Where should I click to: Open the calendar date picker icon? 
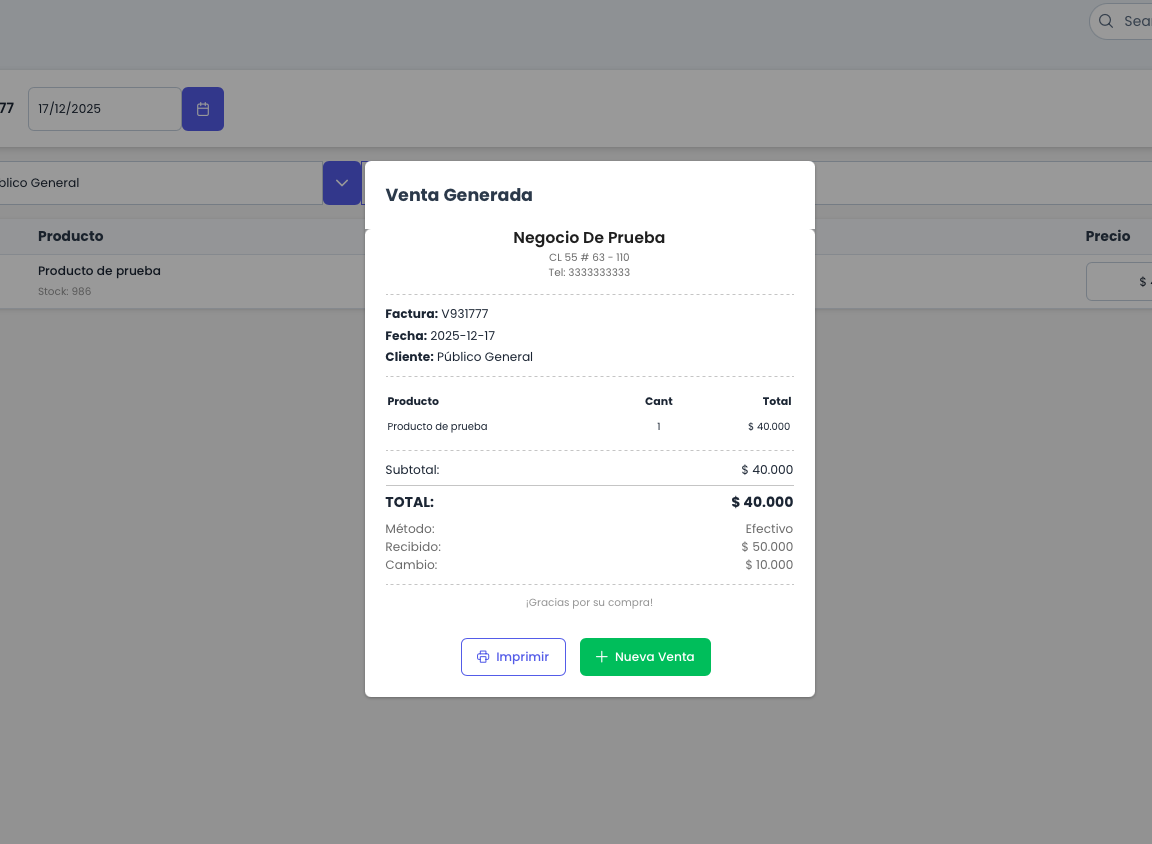[203, 109]
